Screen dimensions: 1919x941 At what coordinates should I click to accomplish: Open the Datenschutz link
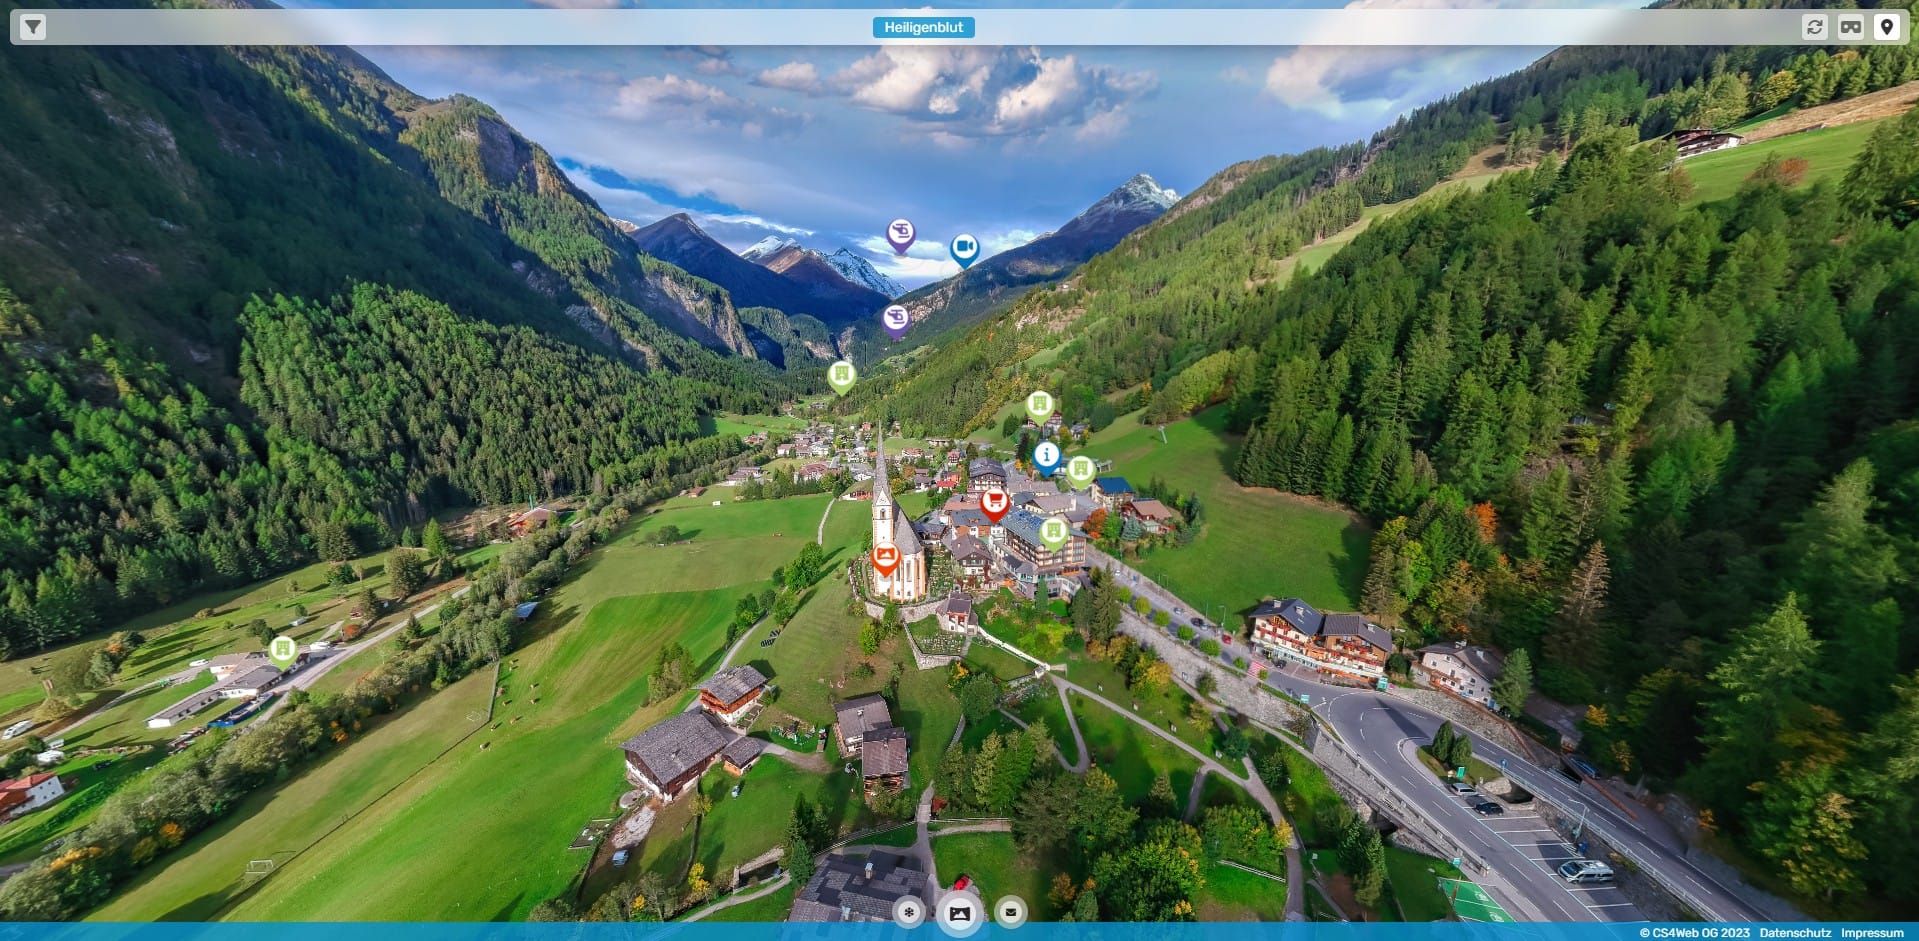[1795, 932]
